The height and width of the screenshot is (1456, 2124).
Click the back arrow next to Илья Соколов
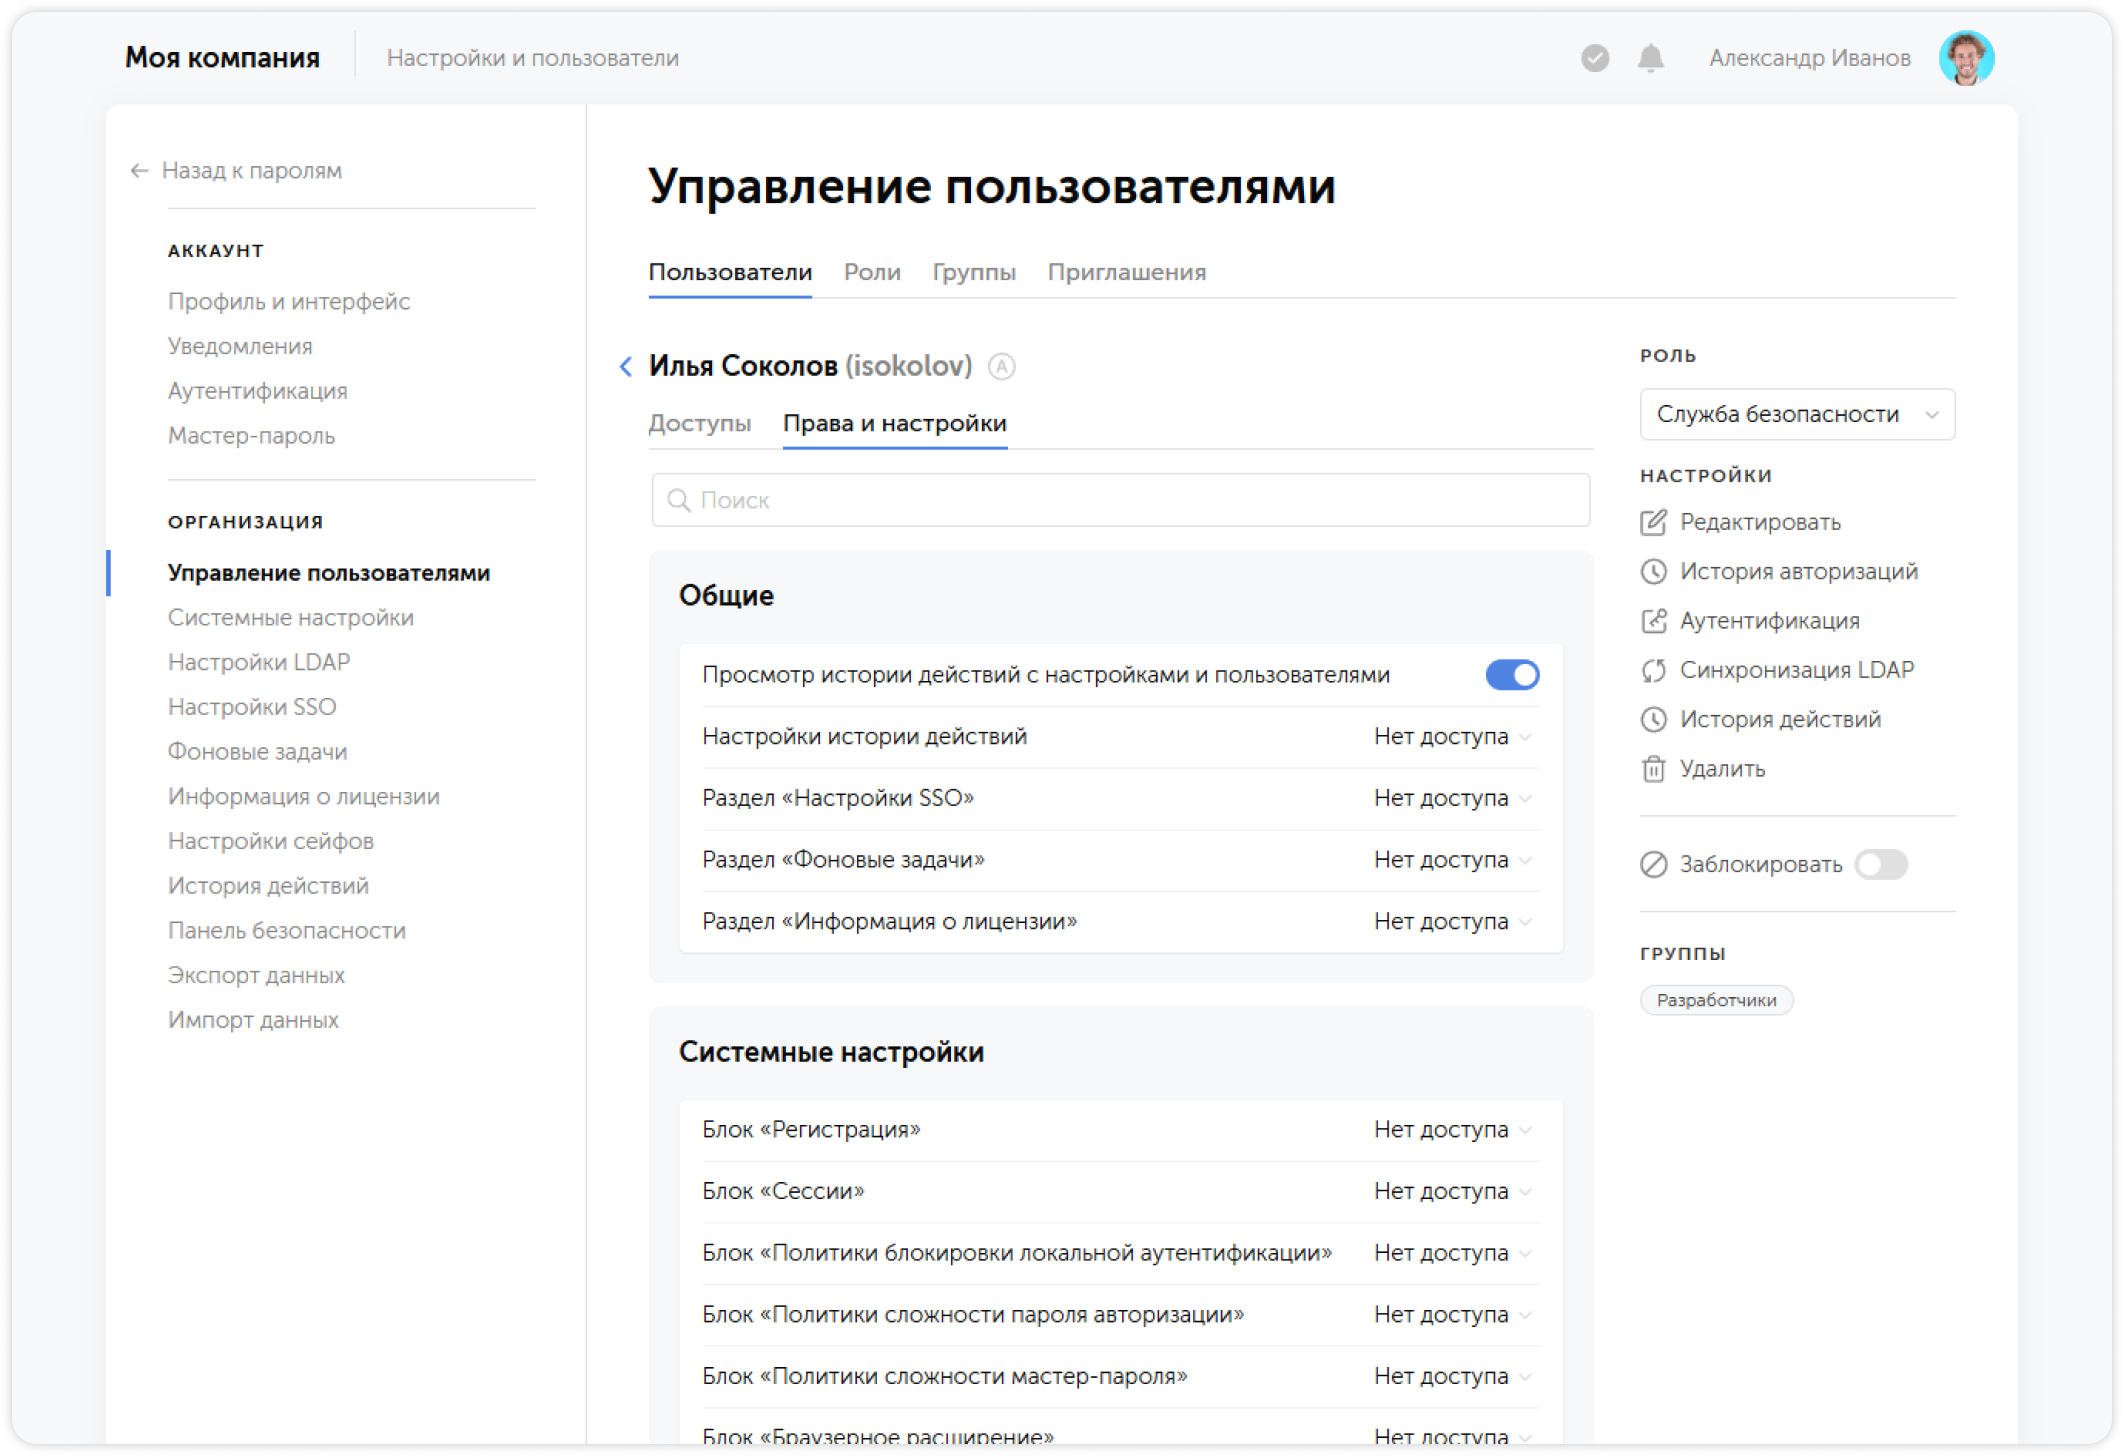(626, 367)
